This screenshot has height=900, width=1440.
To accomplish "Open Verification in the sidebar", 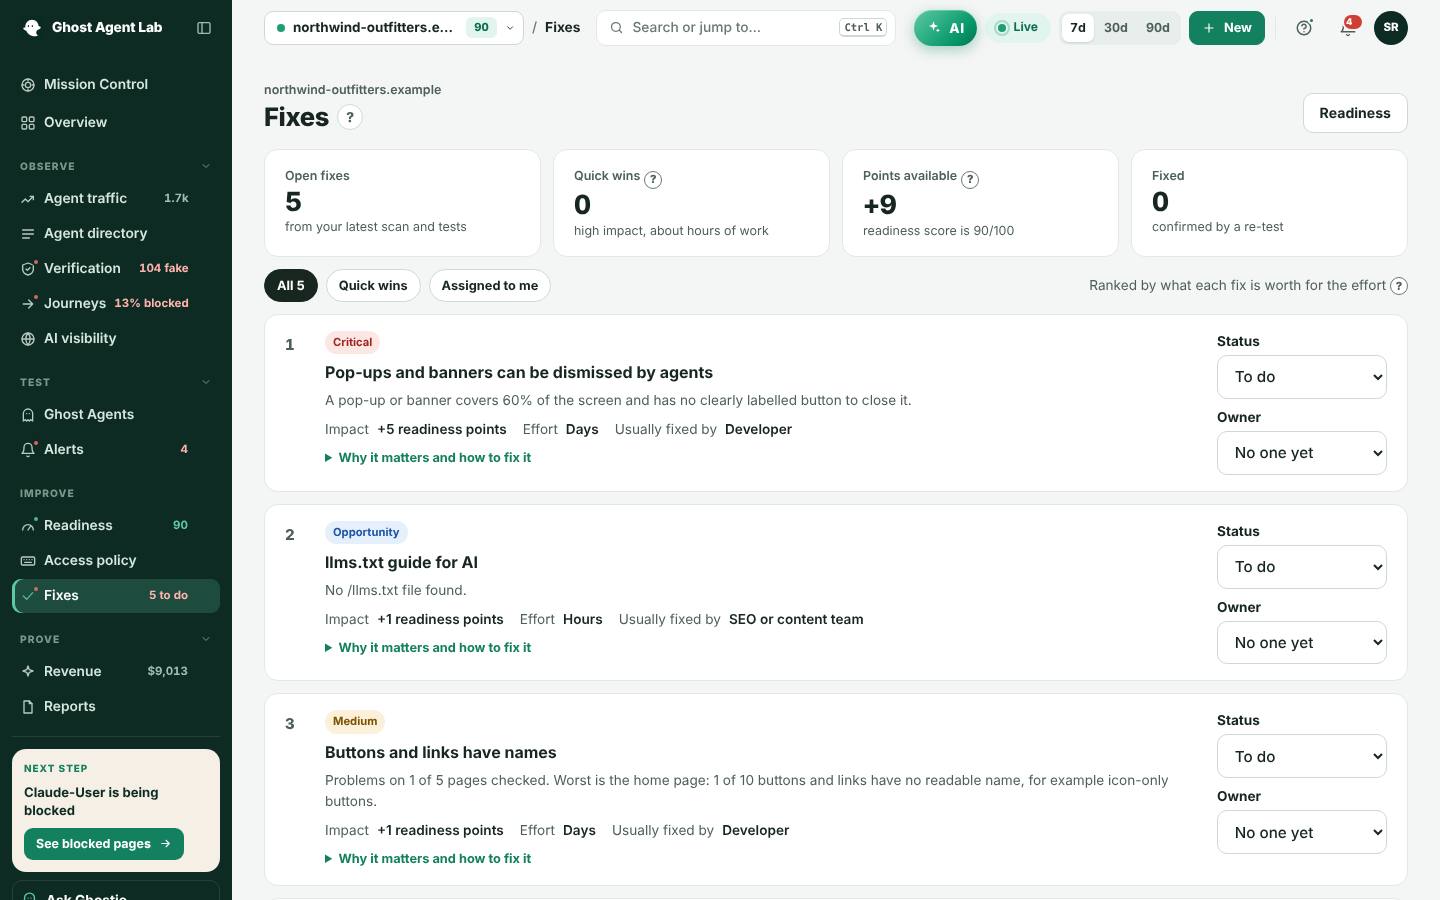I will click(116, 269).
